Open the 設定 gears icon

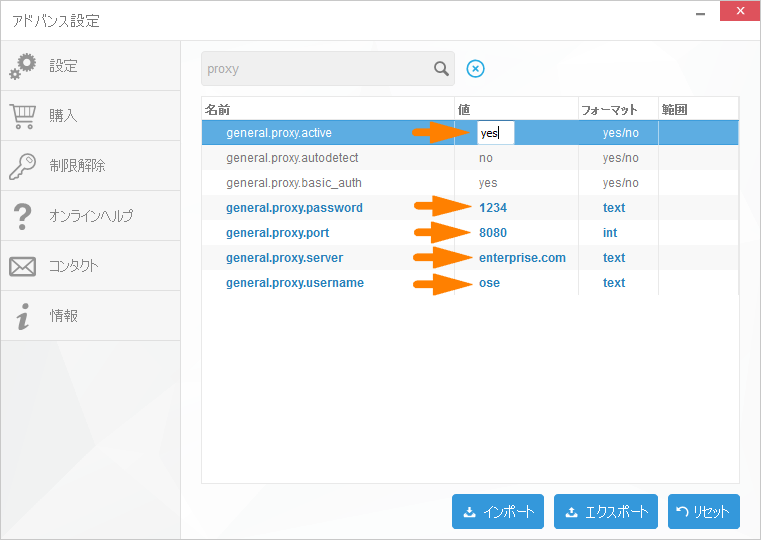[22, 66]
